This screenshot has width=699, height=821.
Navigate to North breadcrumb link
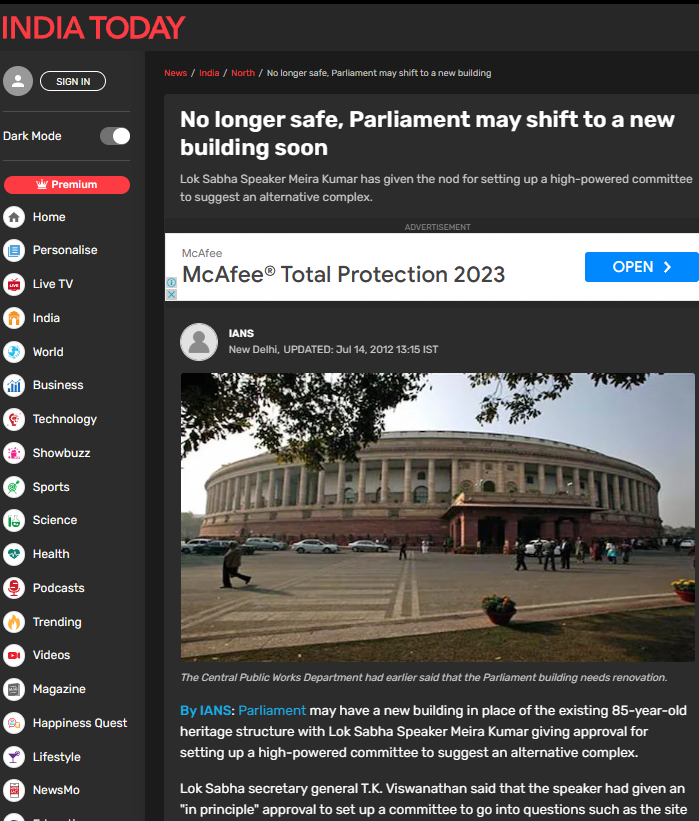tap(243, 73)
